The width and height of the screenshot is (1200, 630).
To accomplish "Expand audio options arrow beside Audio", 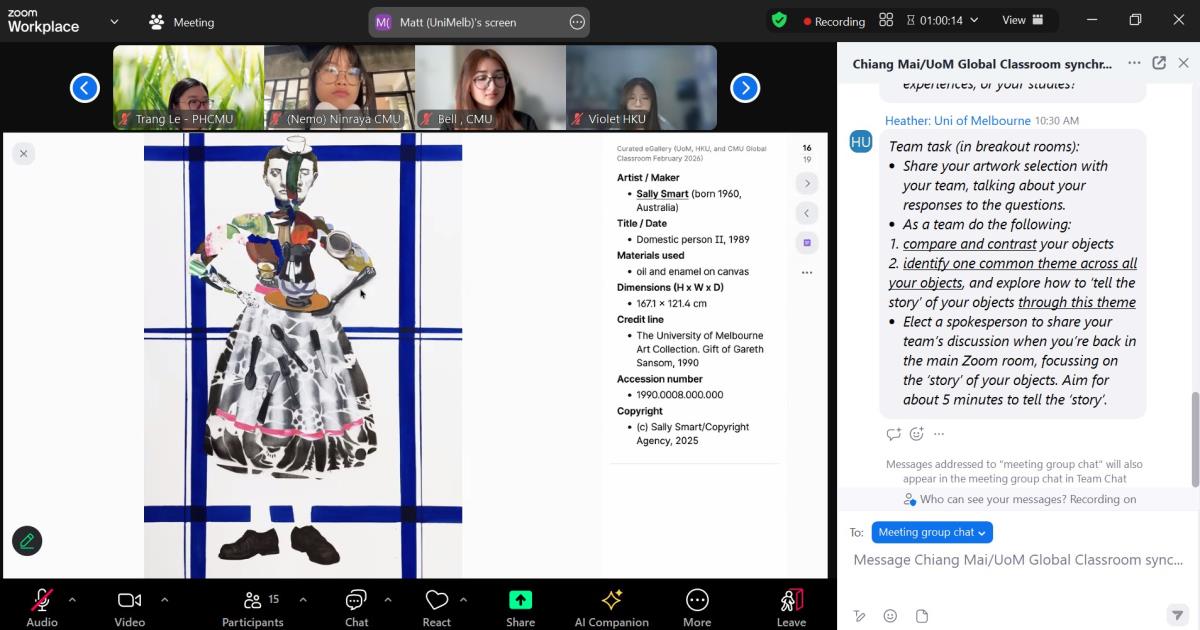I will tap(72, 600).
